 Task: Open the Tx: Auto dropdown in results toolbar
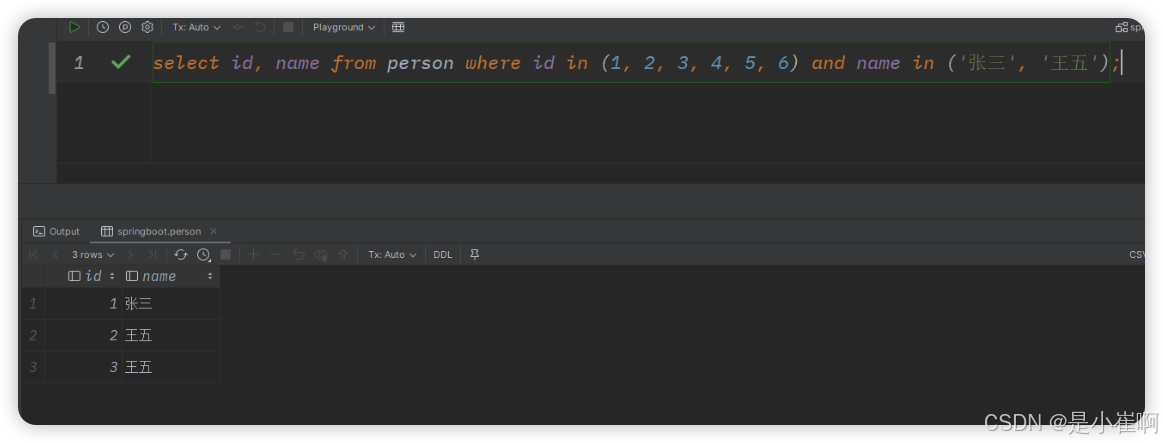[x=392, y=255]
